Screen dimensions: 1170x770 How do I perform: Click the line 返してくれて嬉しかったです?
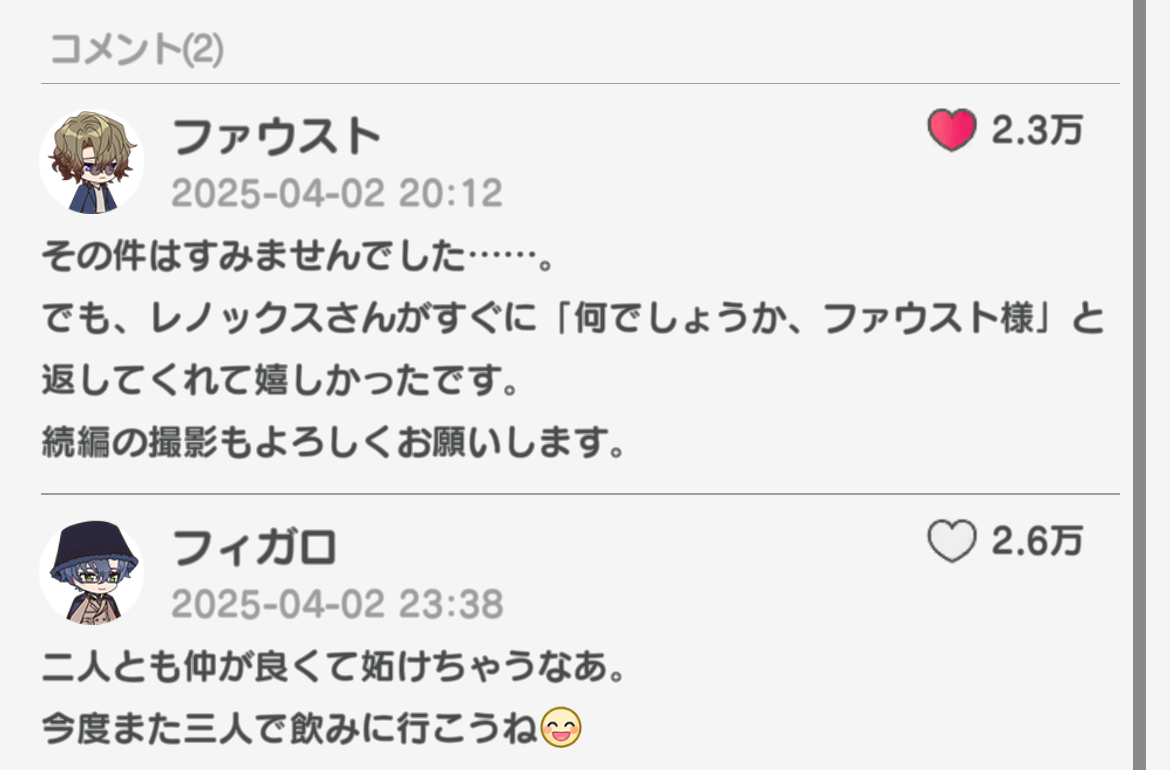(280, 381)
